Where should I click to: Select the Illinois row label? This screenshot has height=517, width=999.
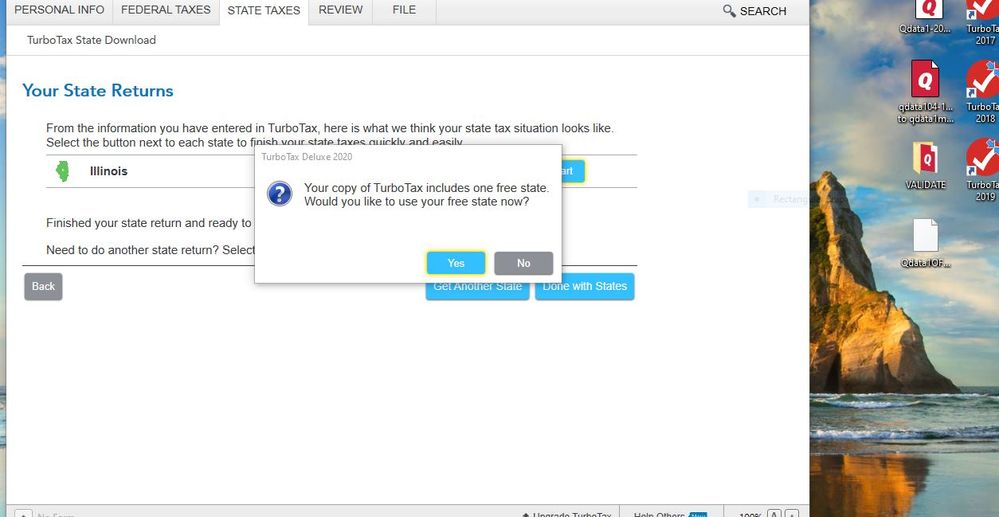coord(109,171)
